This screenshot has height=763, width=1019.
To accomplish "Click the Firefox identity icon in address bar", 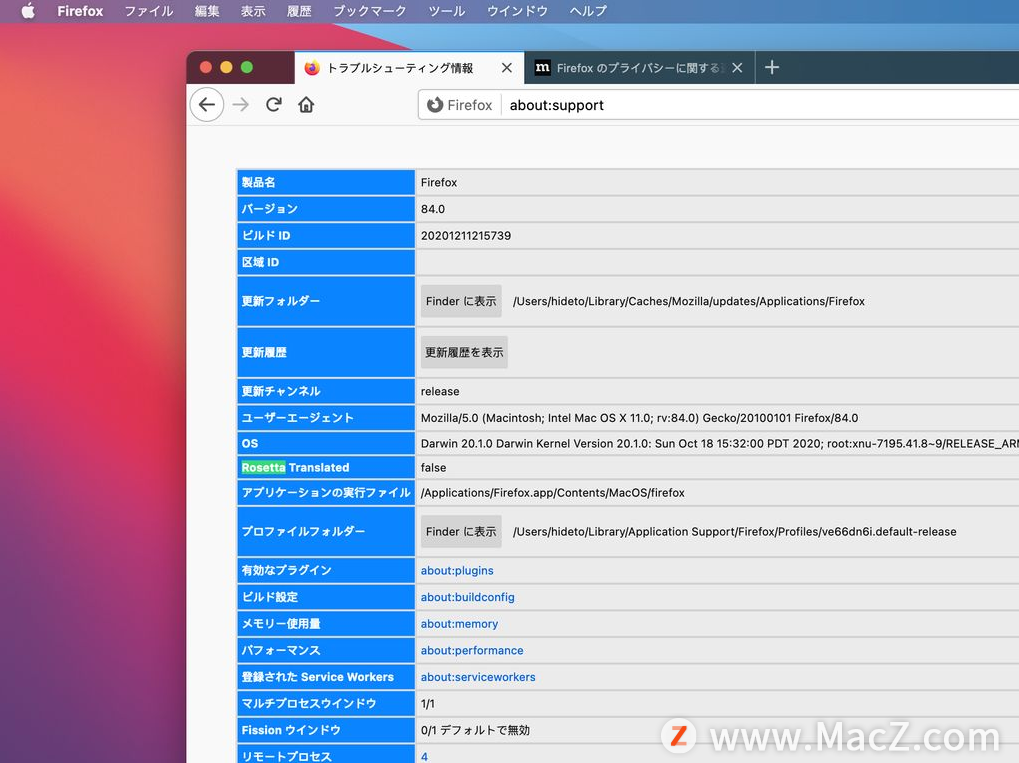I will tap(435, 105).
